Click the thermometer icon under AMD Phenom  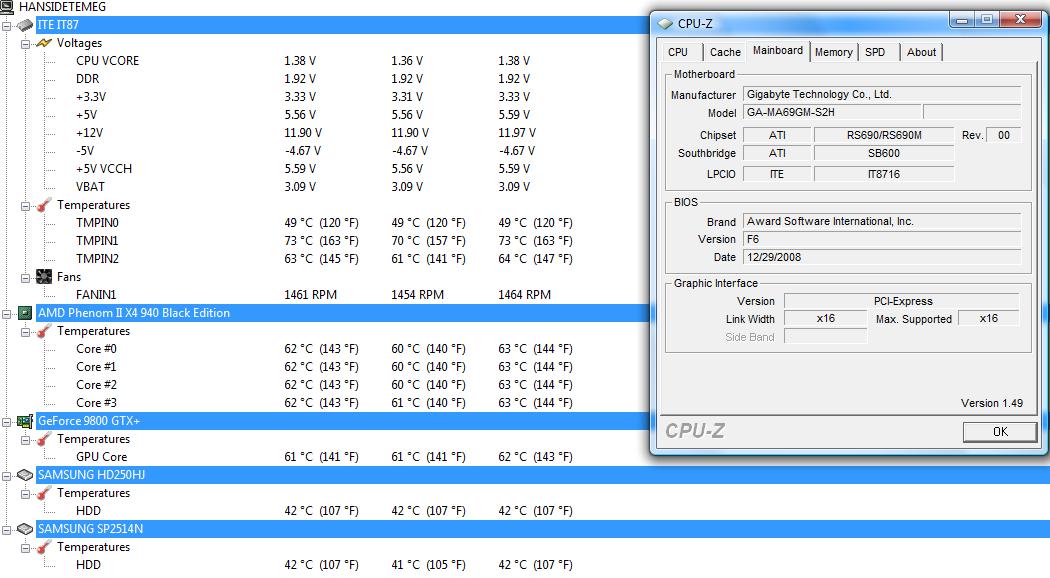click(x=44, y=331)
